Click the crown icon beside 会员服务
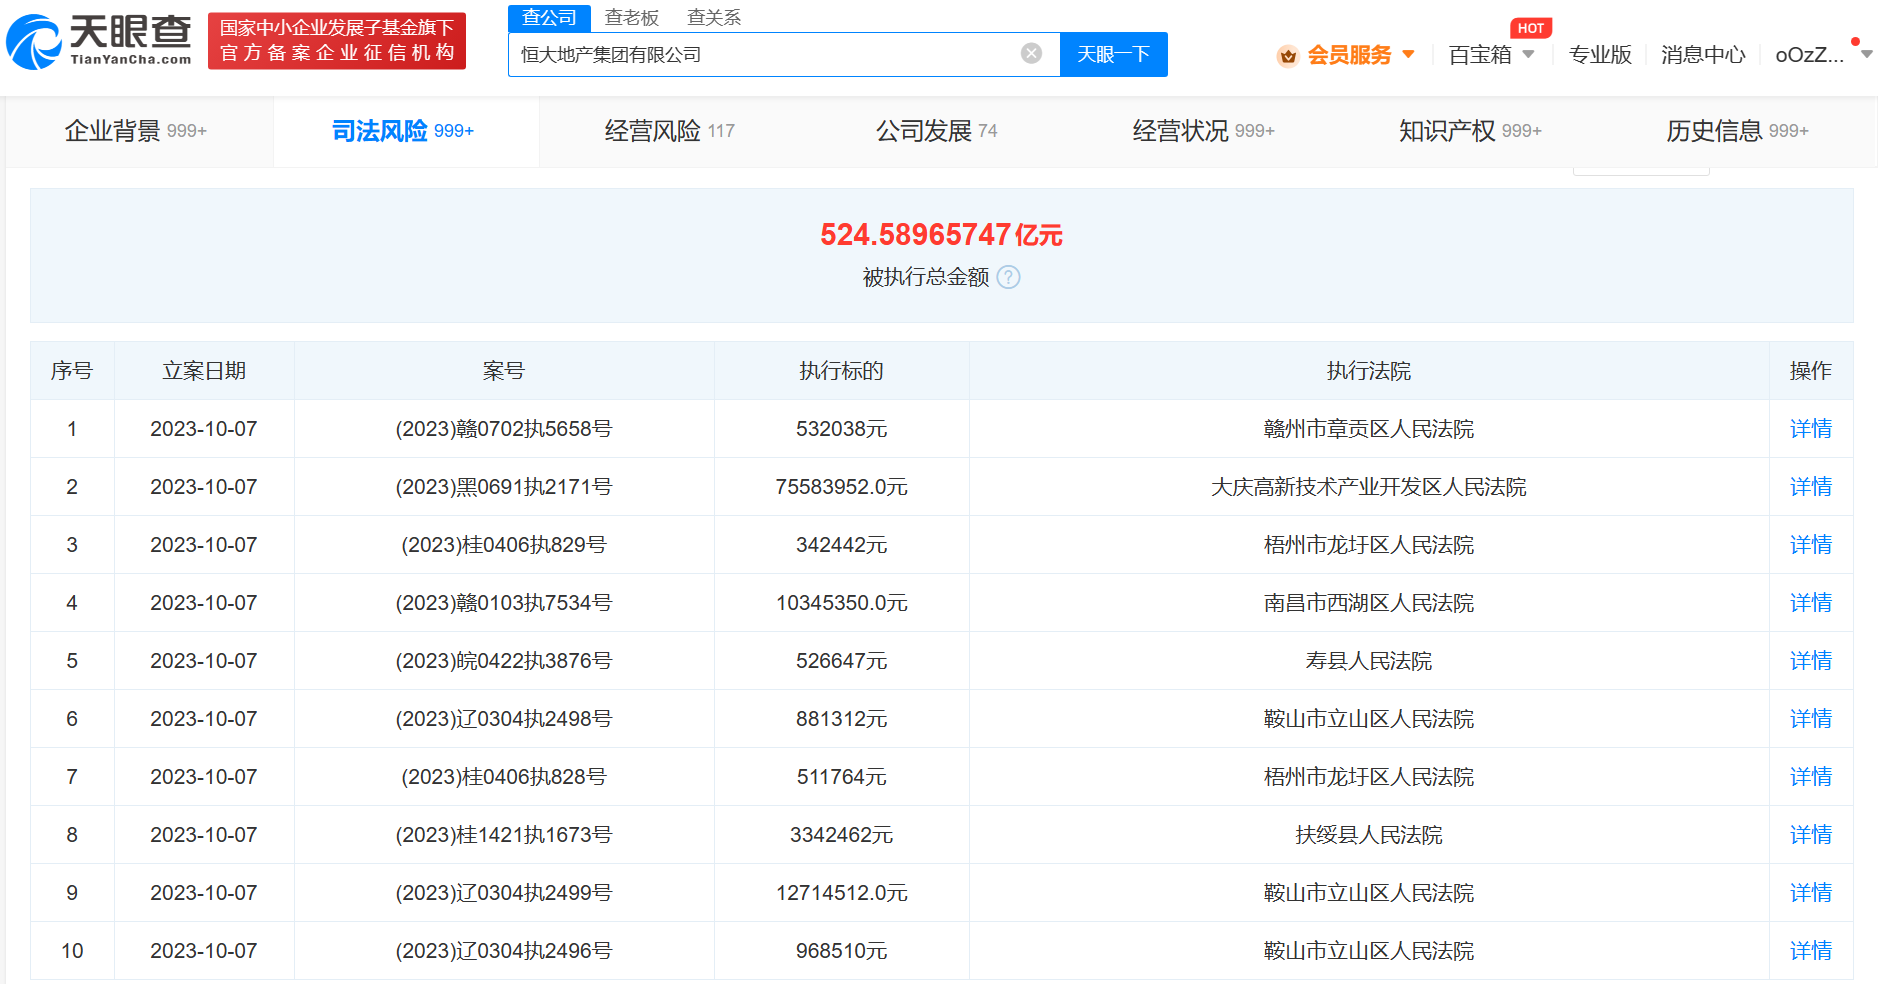Image resolution: width=1878 pixels, height=984 pixels. pos(1288,56)
